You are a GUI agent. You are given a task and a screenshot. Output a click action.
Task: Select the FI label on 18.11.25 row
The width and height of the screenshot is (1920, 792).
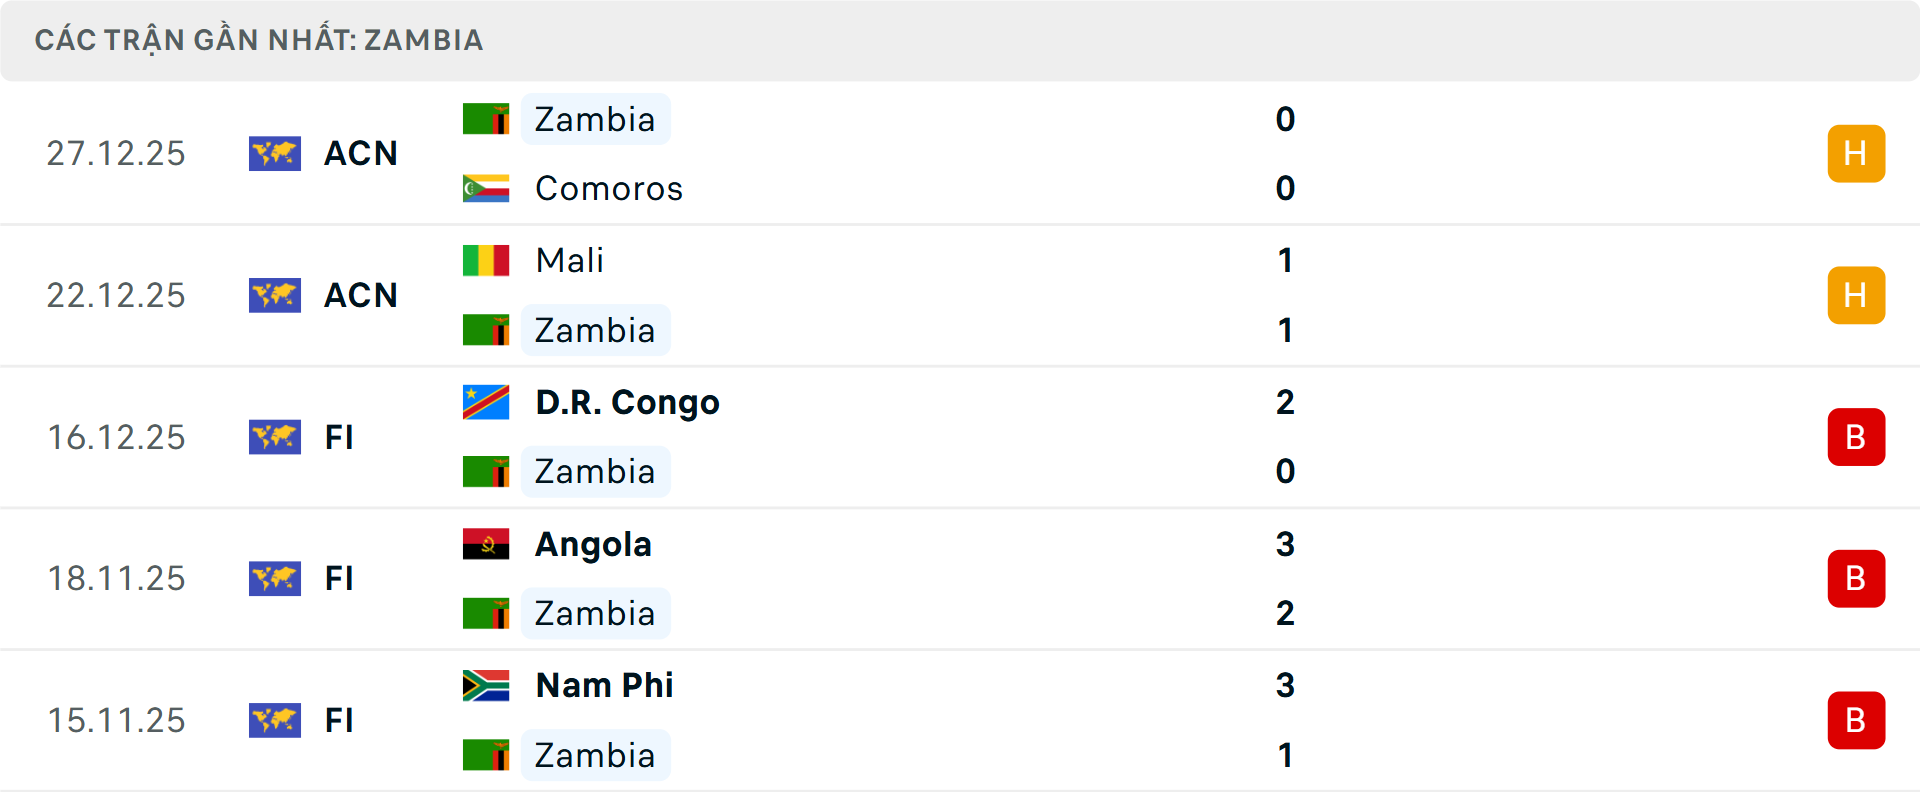click(x=340, y=578)
